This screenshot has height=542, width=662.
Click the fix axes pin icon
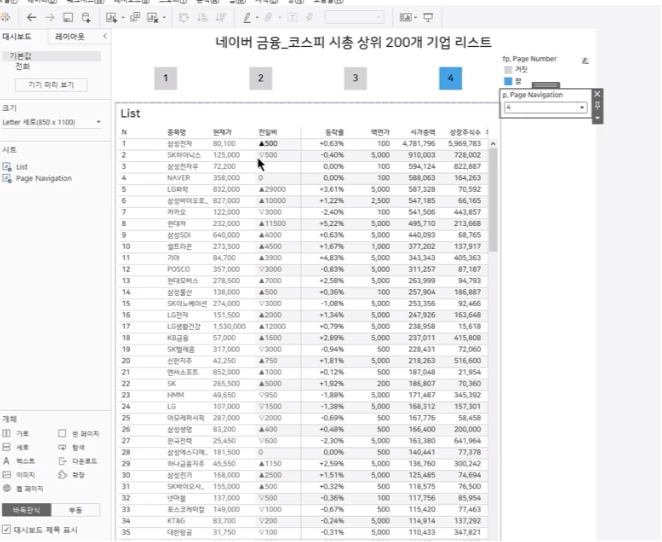pyautogui.click(x=309, y=17)
